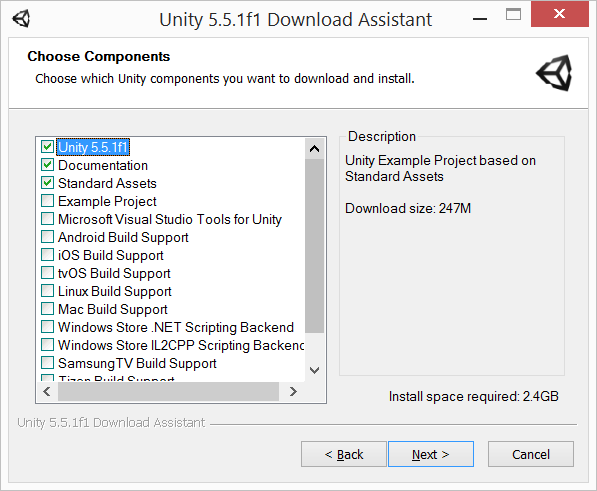The height and width of the screenshot is (491, 597).
Task: Click the Unity cube logo in header
Action: (554, 73)
